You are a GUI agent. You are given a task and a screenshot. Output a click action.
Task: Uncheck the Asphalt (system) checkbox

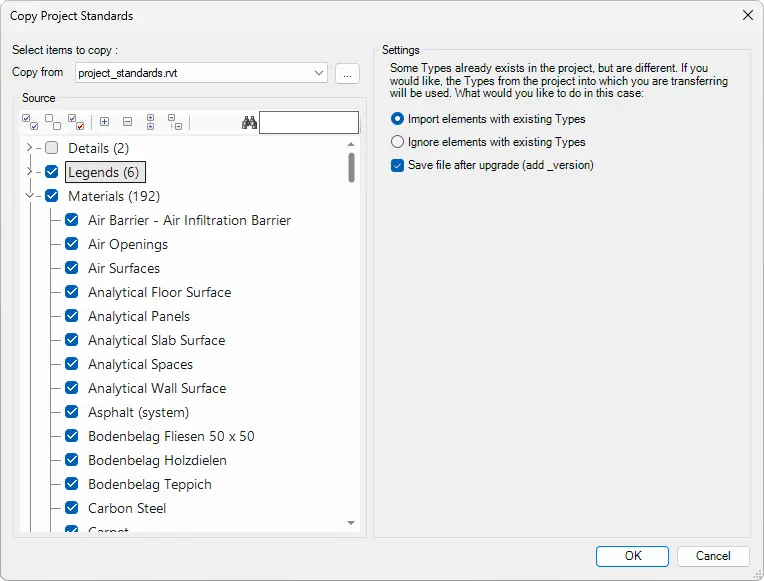coord(72,412)
